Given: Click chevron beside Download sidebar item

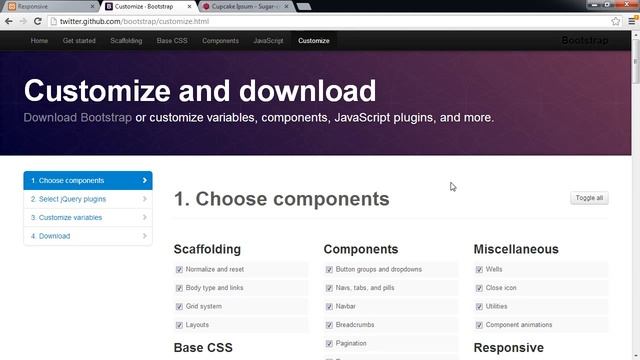Looking at the screenshot, I should (144, 236).
